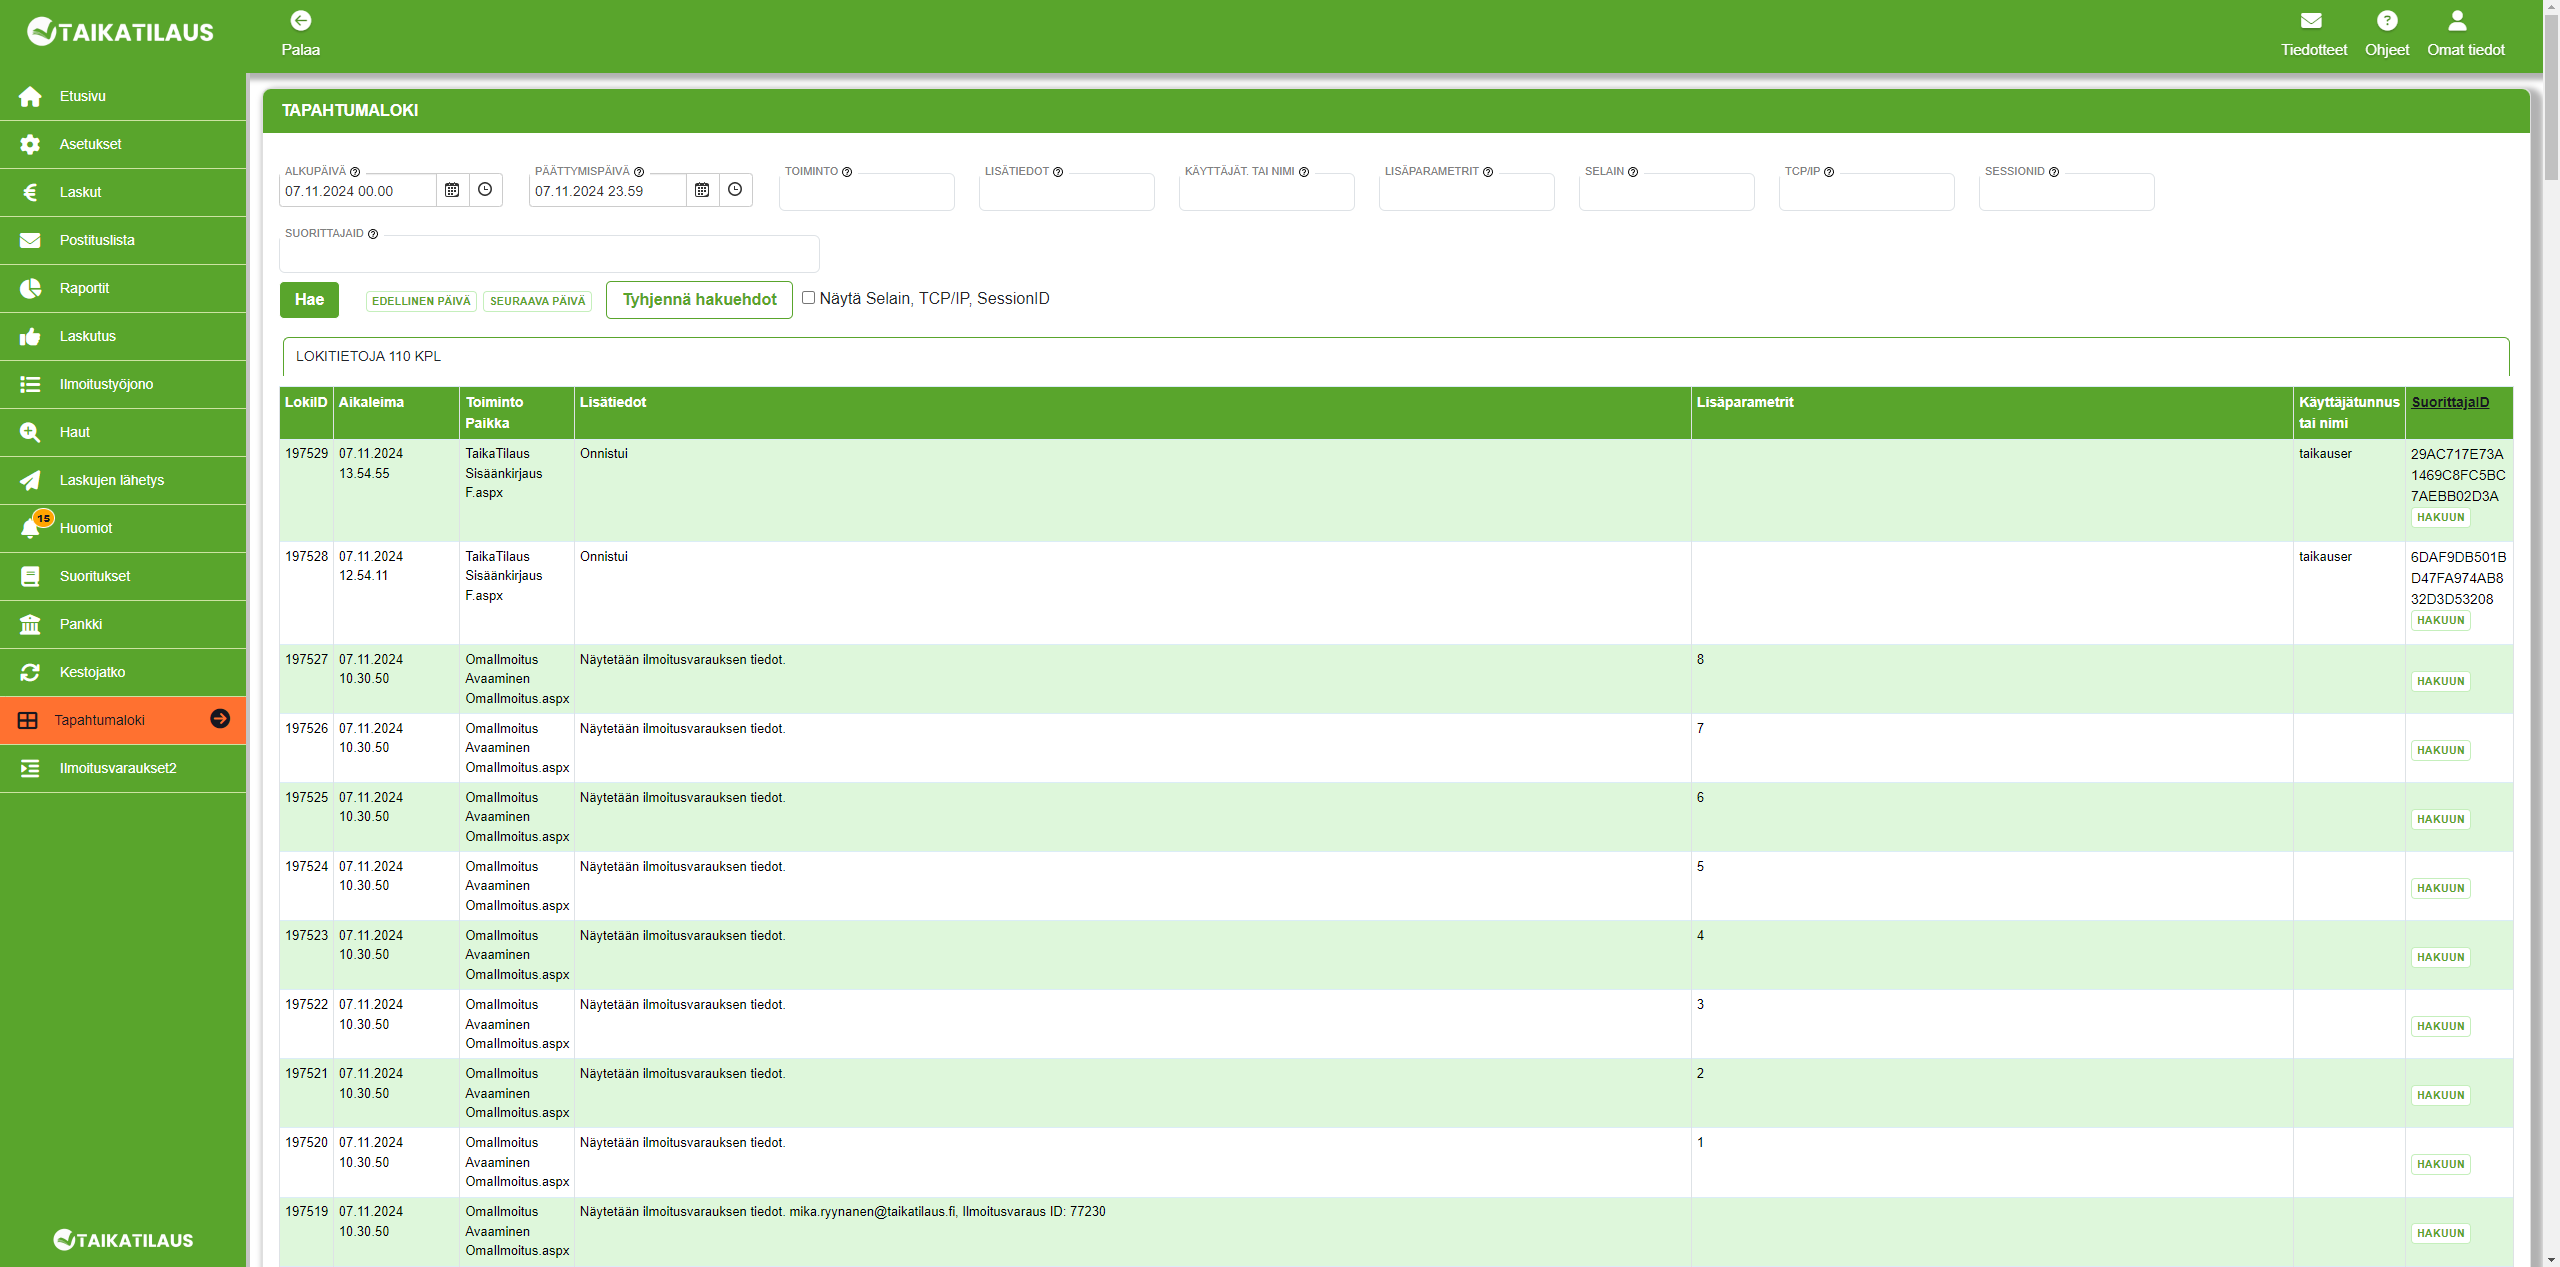Click the arrow icon beside Tapahtumaloki
Image resolution: width=2560 pixels, height=1267 pixels.
220,719
